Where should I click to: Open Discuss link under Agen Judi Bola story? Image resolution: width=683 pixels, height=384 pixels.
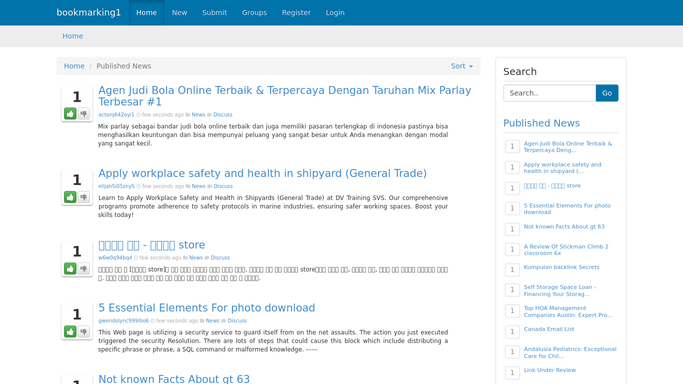pos(223,115)
